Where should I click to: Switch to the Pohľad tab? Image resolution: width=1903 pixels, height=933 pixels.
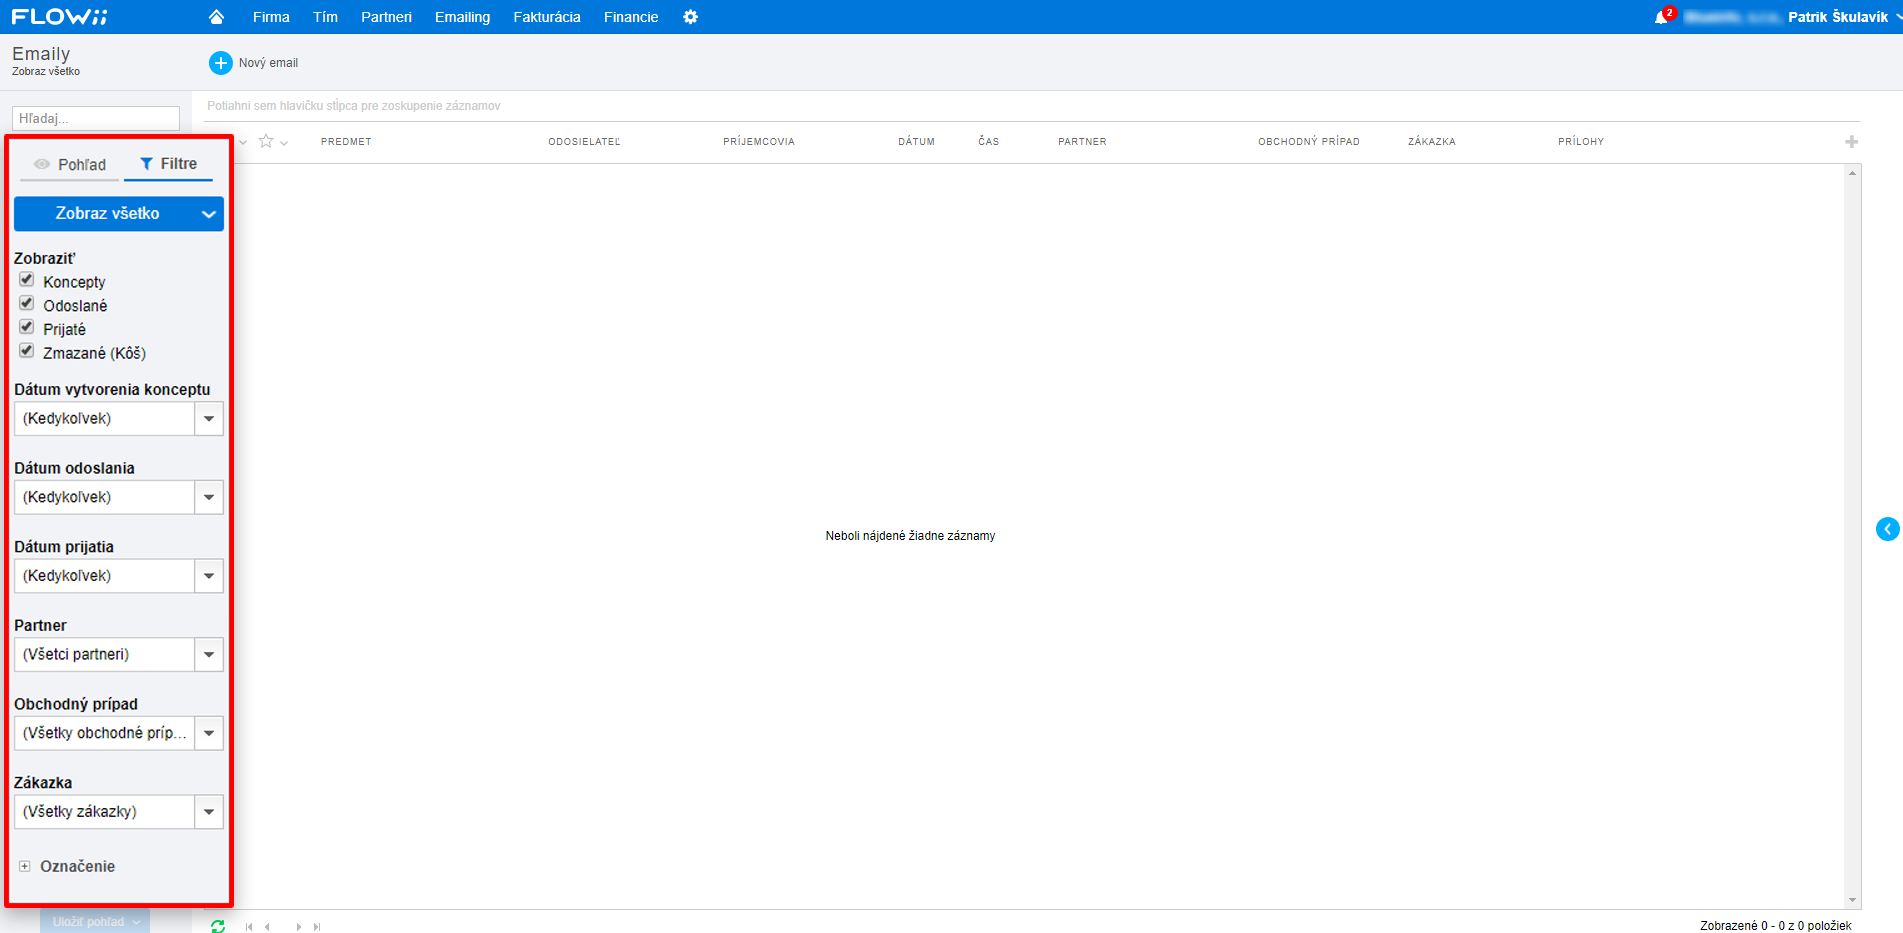click(69, 164)
